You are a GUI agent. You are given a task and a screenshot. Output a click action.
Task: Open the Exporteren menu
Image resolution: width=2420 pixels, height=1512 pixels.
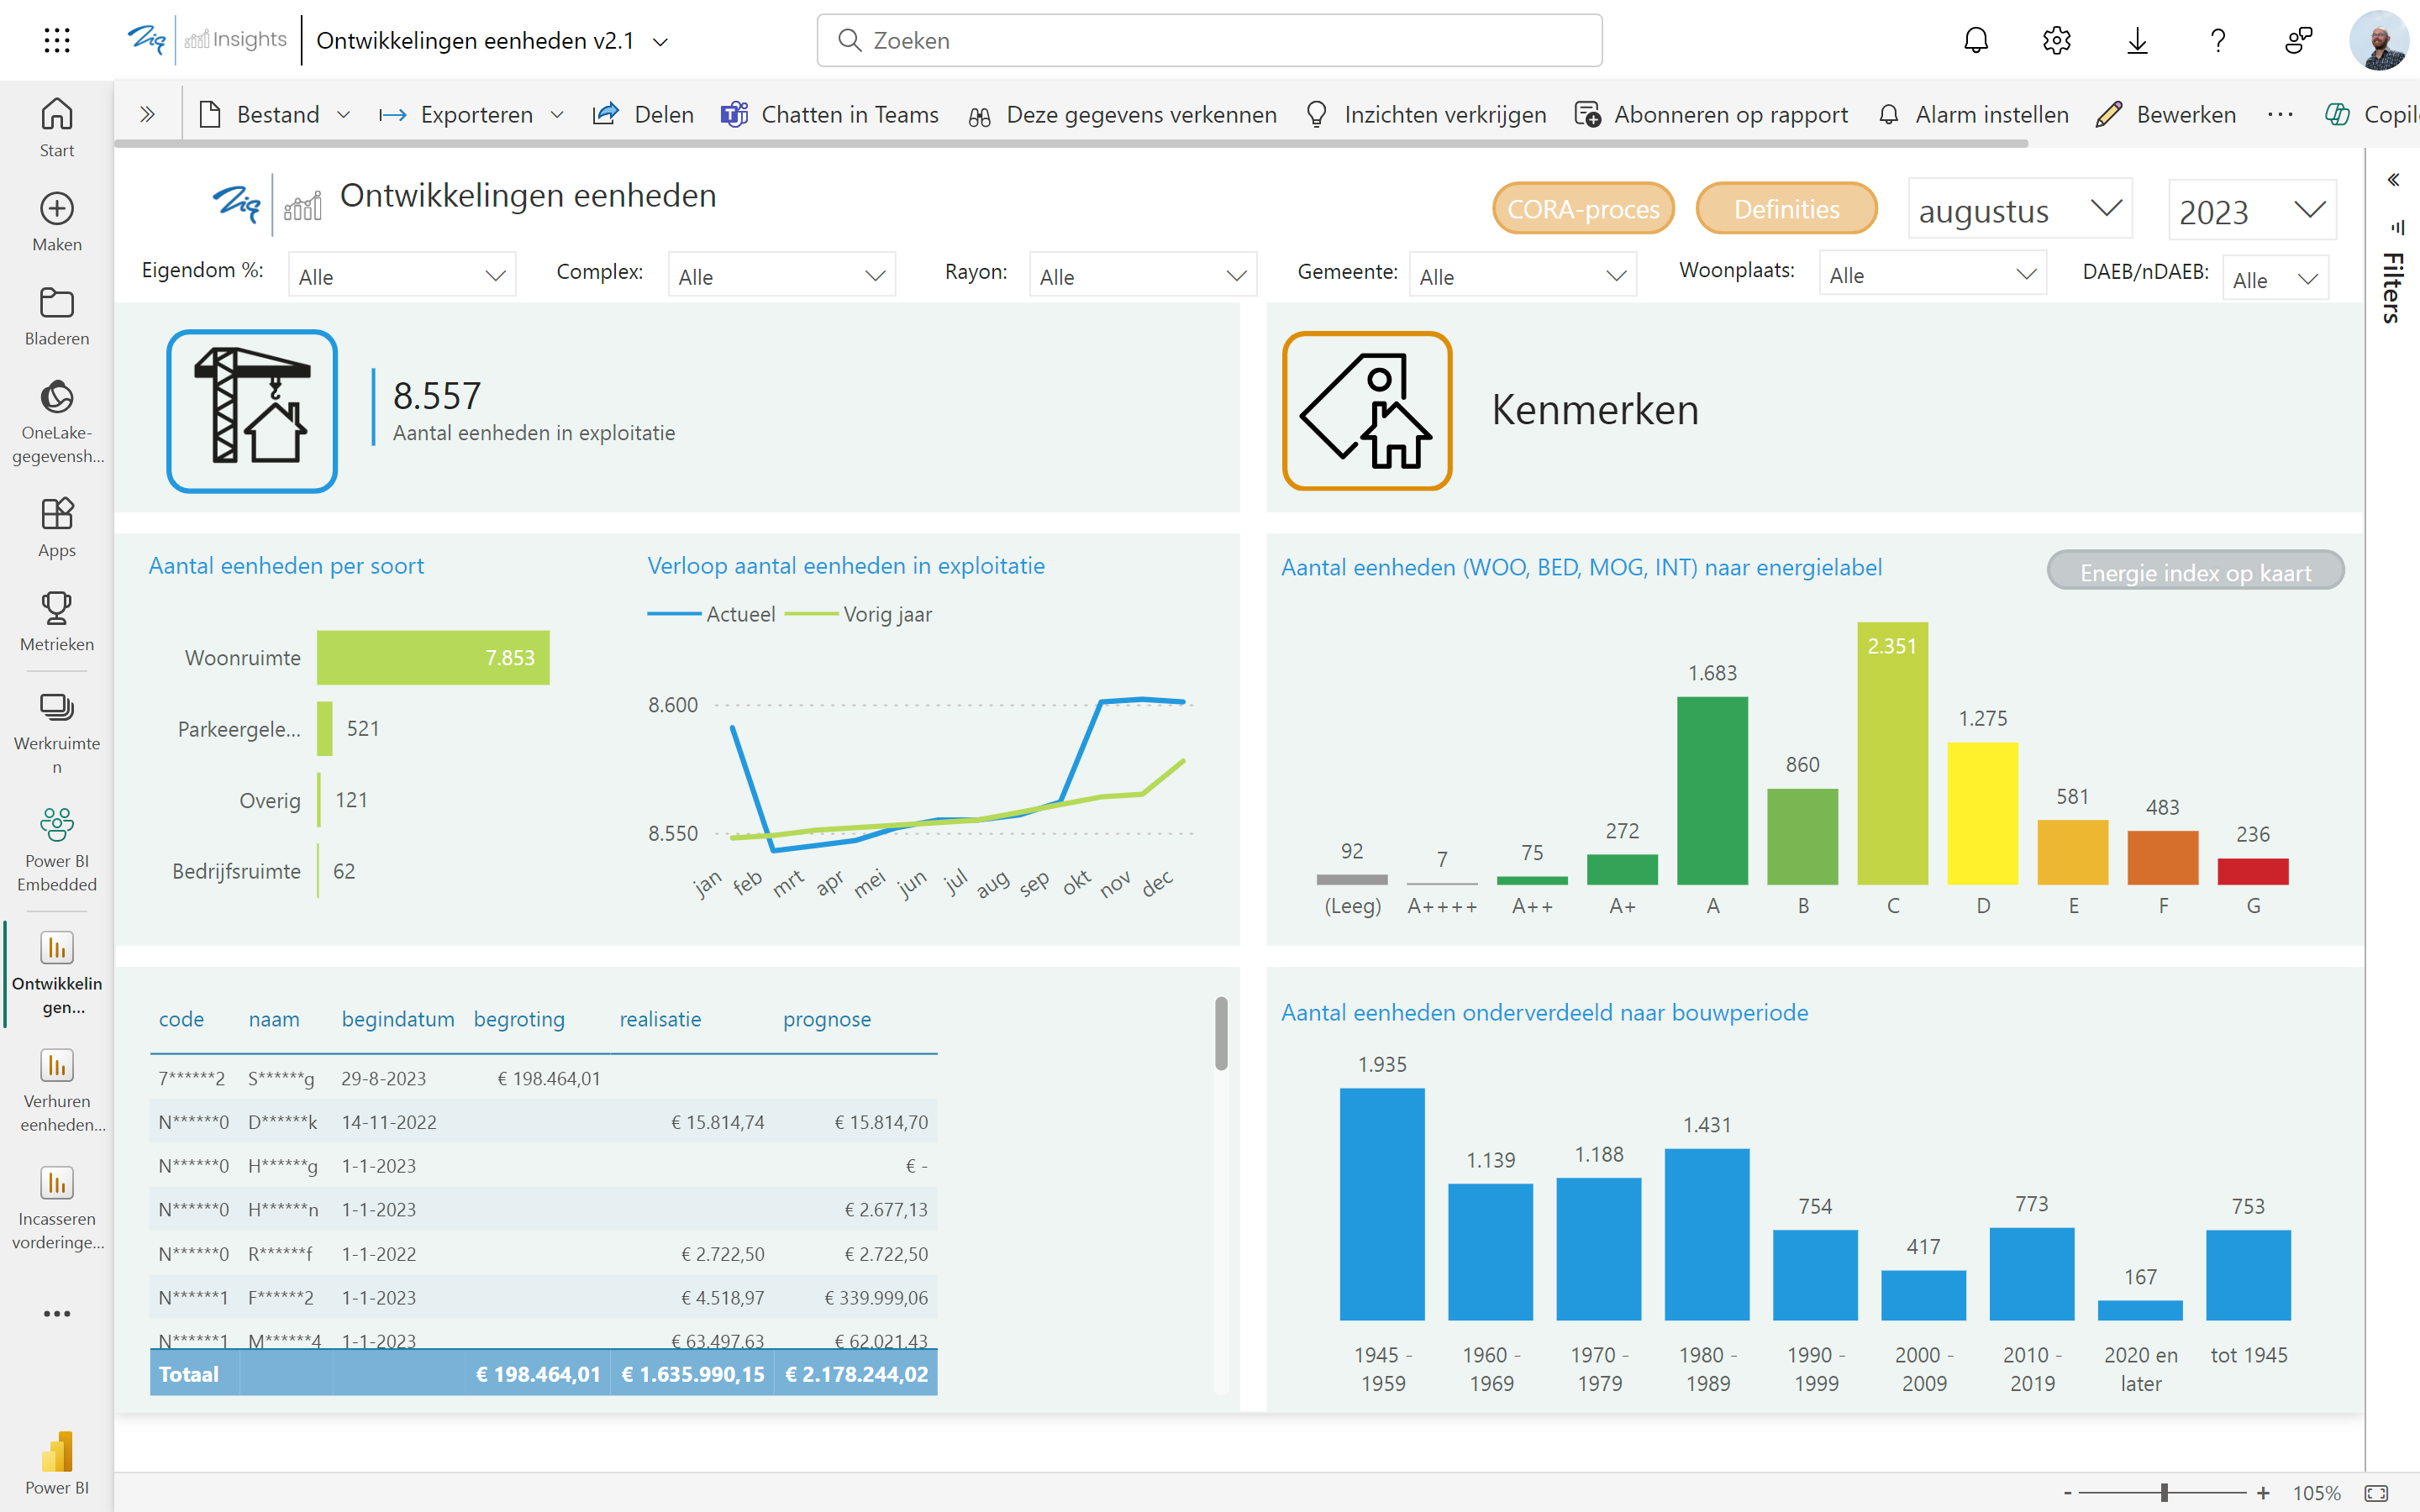[x=471, y=114]
